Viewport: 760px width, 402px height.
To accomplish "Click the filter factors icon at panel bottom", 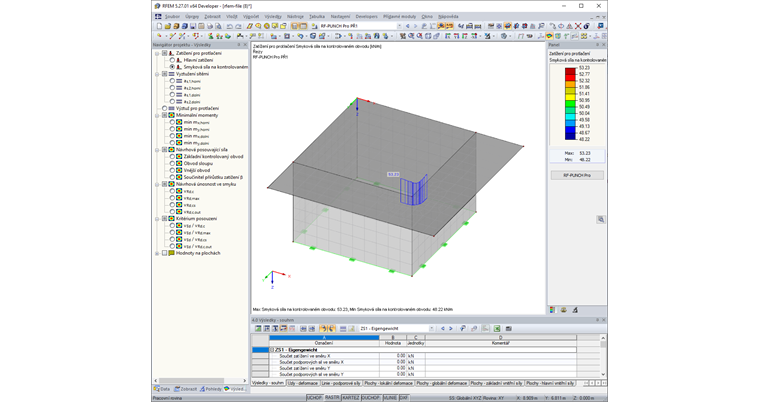I will [575, 310].
